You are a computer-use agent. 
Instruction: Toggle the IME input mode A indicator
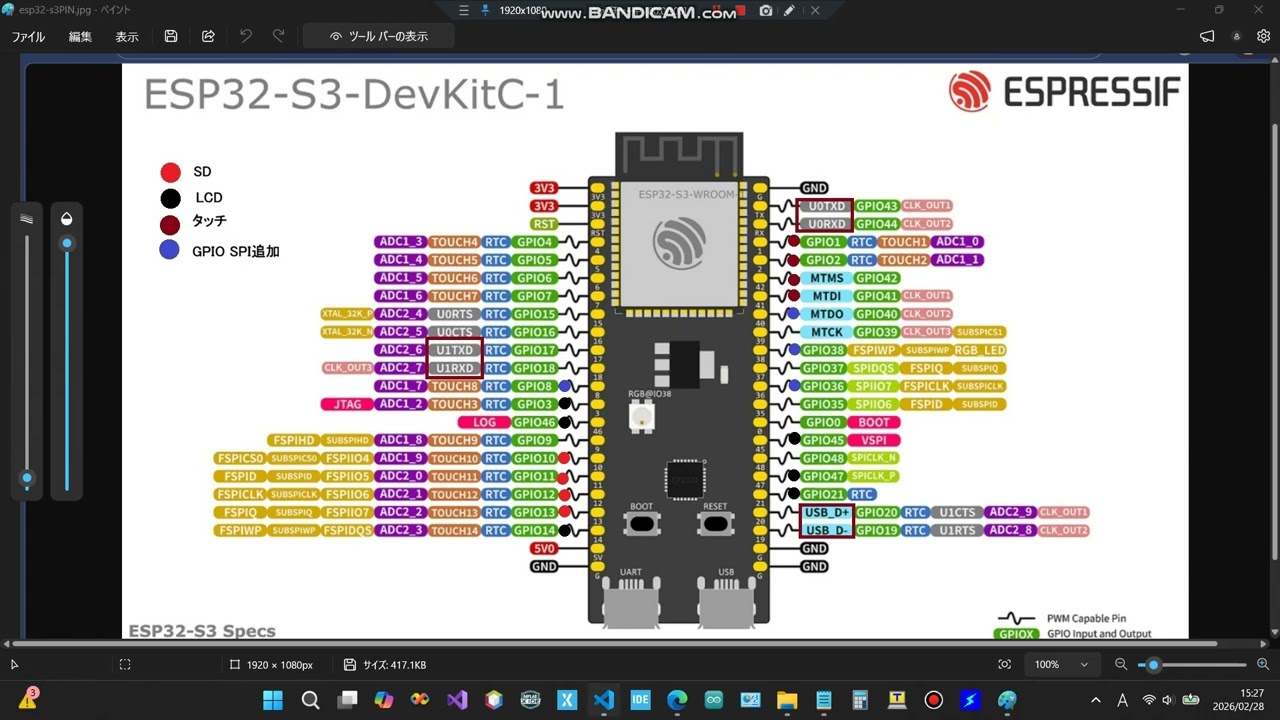pyautogui.click(x=1123, y=700)
